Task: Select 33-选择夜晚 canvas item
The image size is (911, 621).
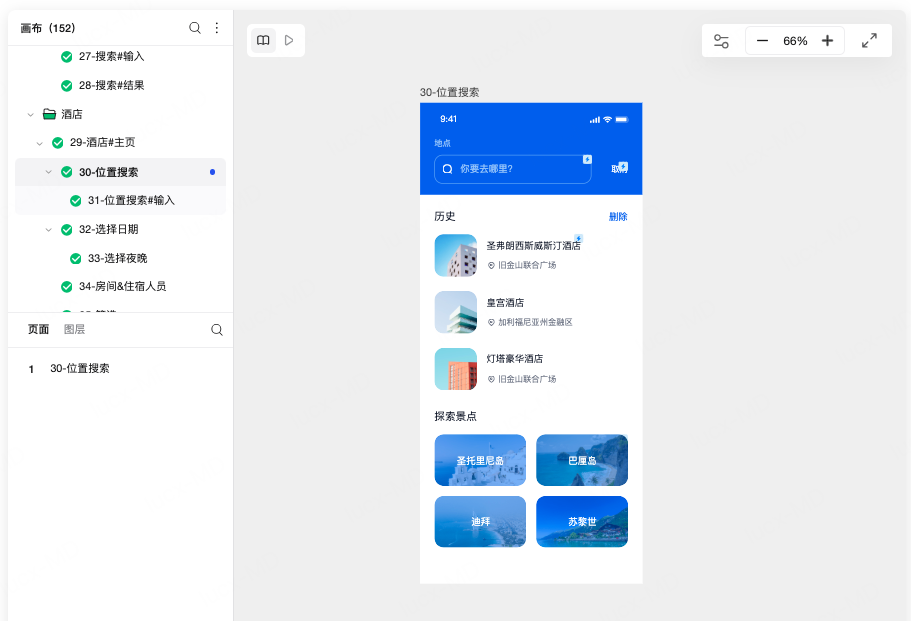Action: 117,259
